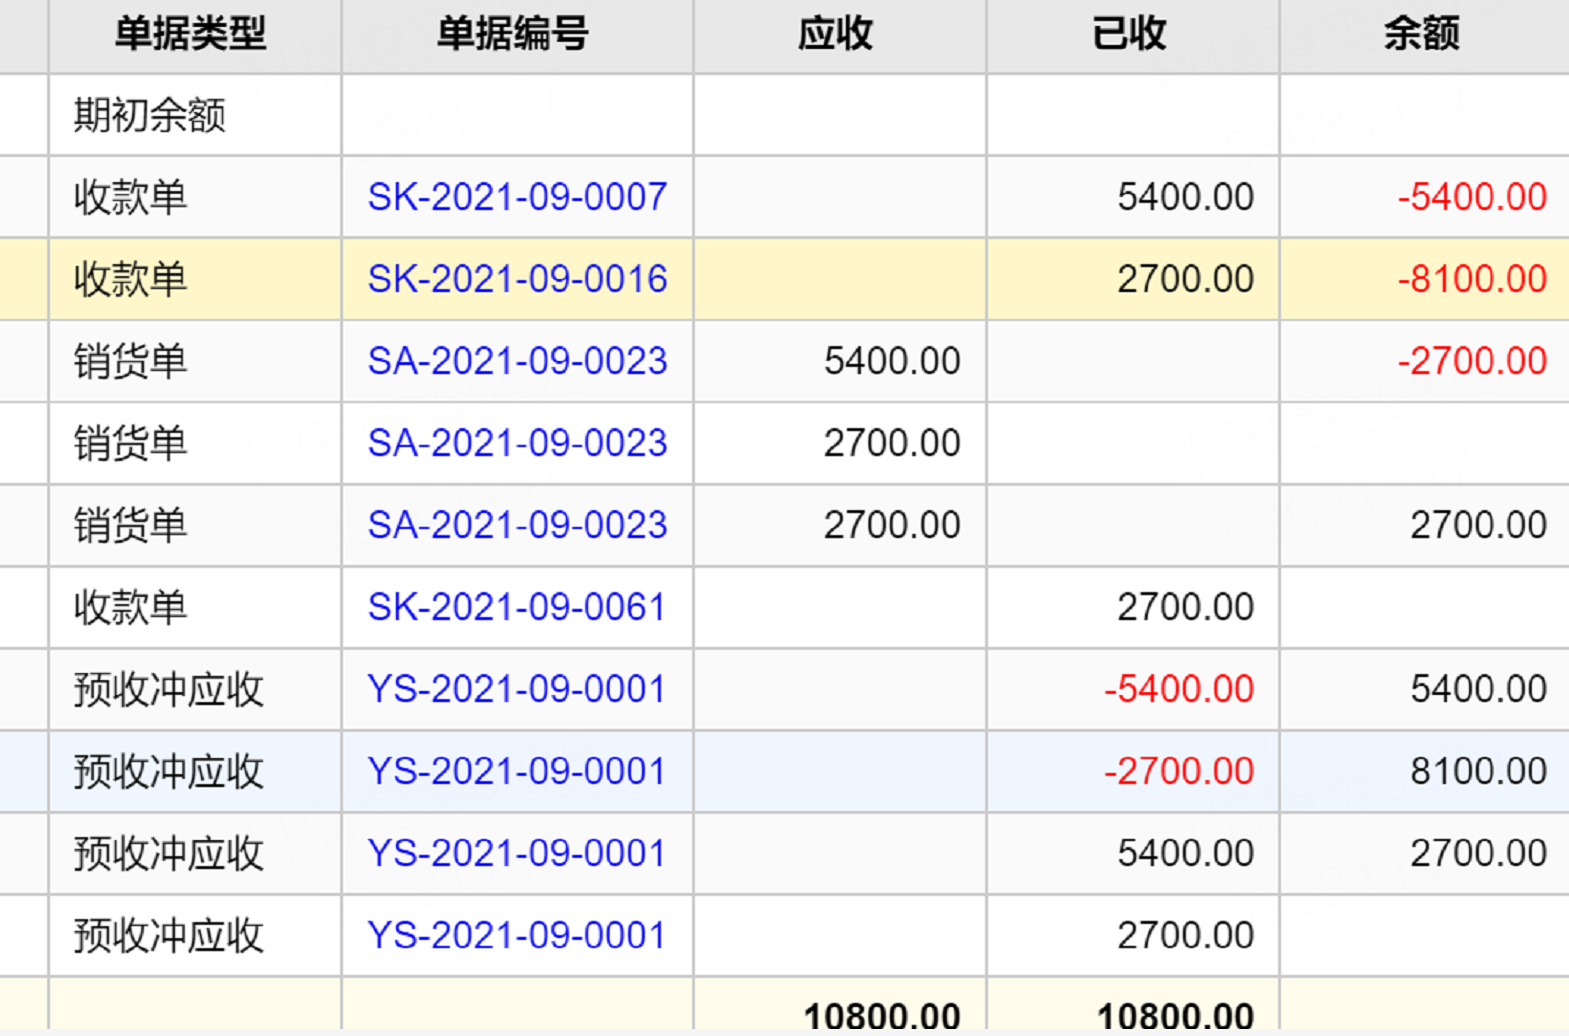This screenshot has height=1036, width=1569.
Task: Click the 单据编号 column header
Action: (513, 34)
